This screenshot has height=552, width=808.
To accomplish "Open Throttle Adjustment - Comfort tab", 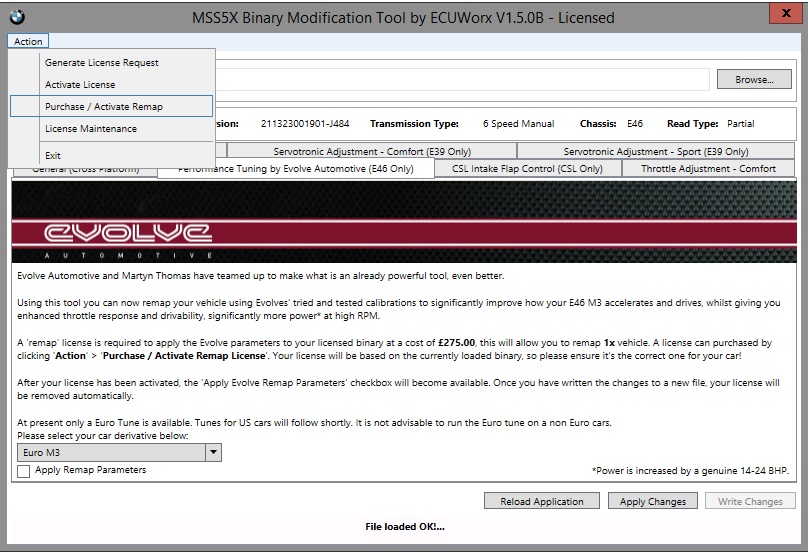I will pyautogui.click(x=708, y=169).
